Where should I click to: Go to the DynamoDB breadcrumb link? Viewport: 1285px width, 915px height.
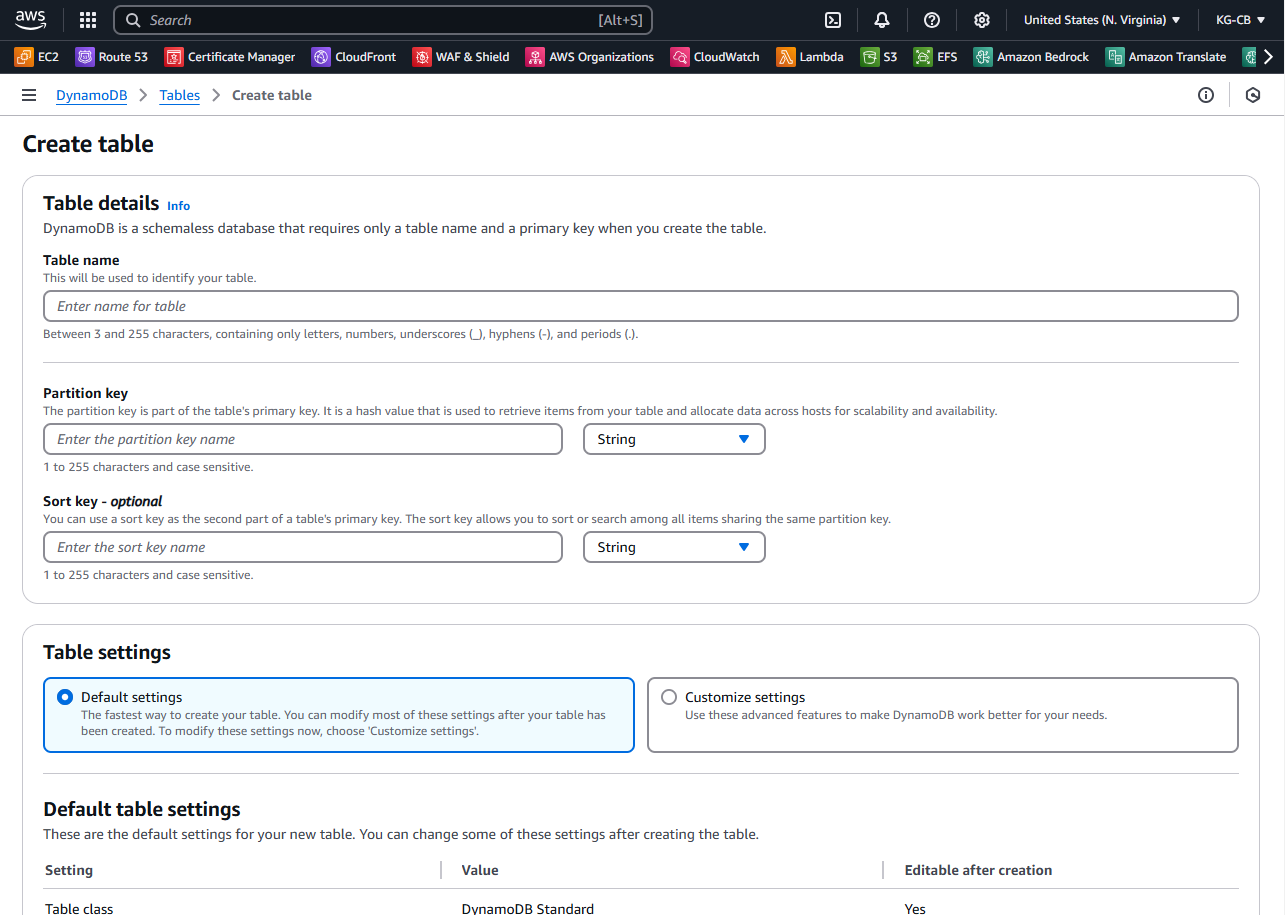(91, 95)
